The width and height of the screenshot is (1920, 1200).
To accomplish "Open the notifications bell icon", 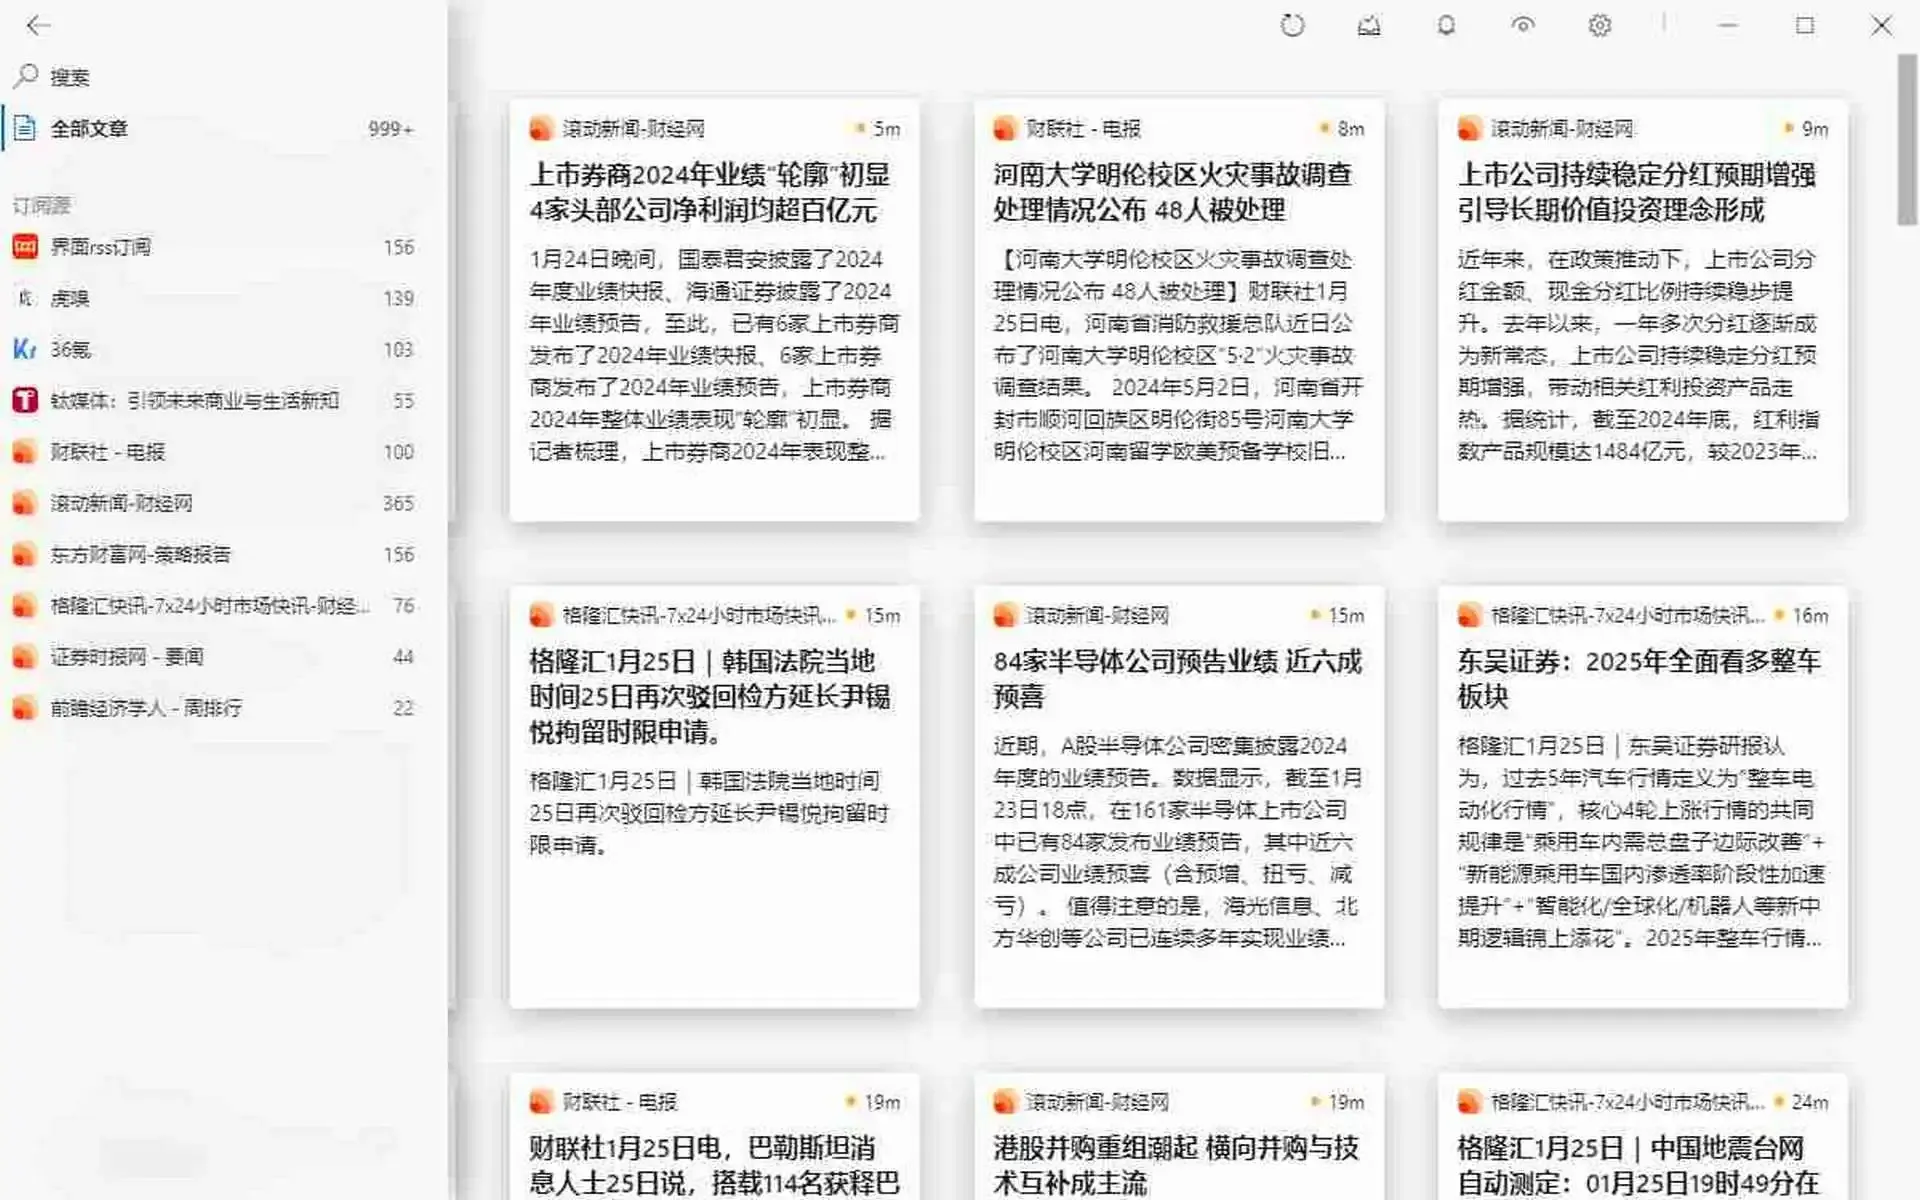I will click(x=1446, y=26).
